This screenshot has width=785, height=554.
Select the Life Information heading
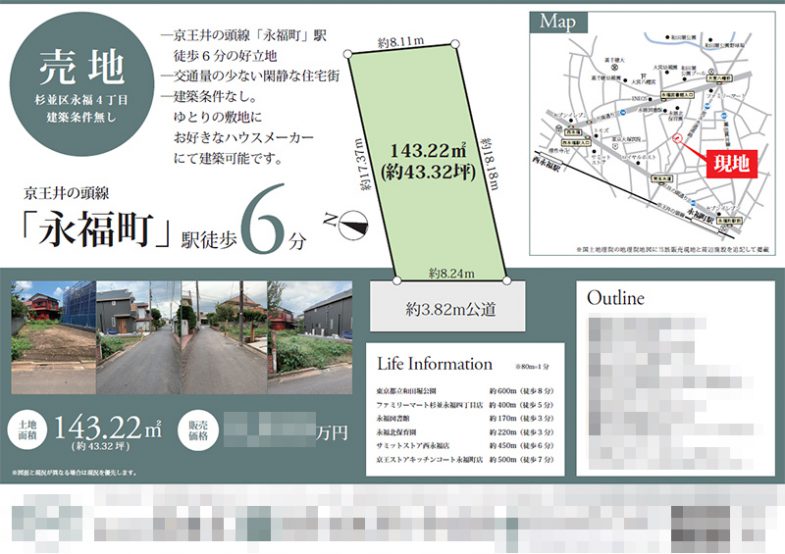point(435,364)
